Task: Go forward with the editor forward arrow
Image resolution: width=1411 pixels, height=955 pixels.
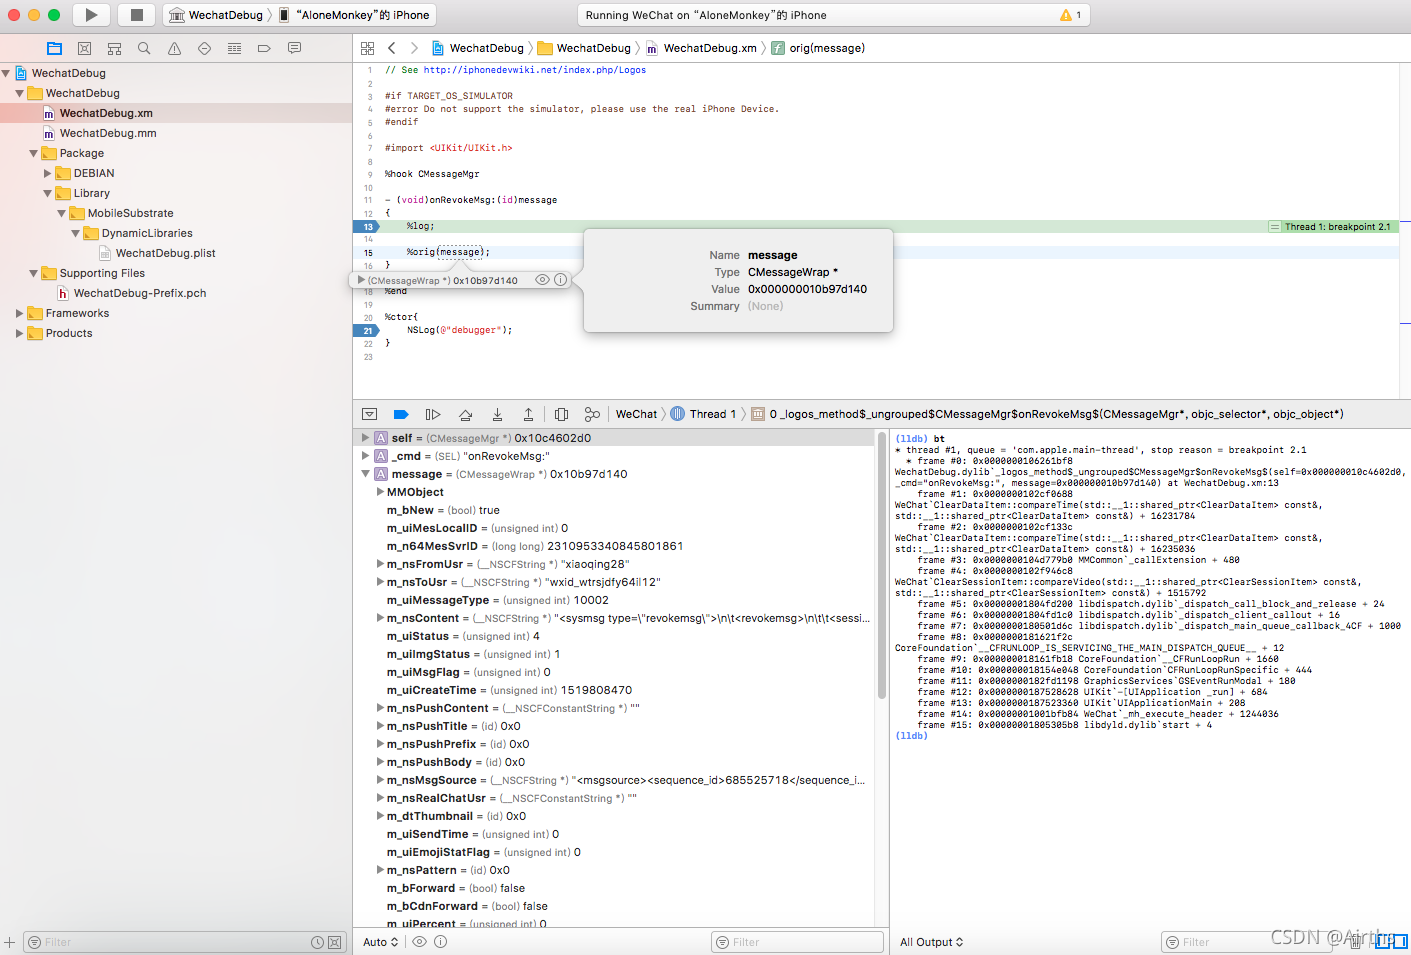Action: click(414, 48)
